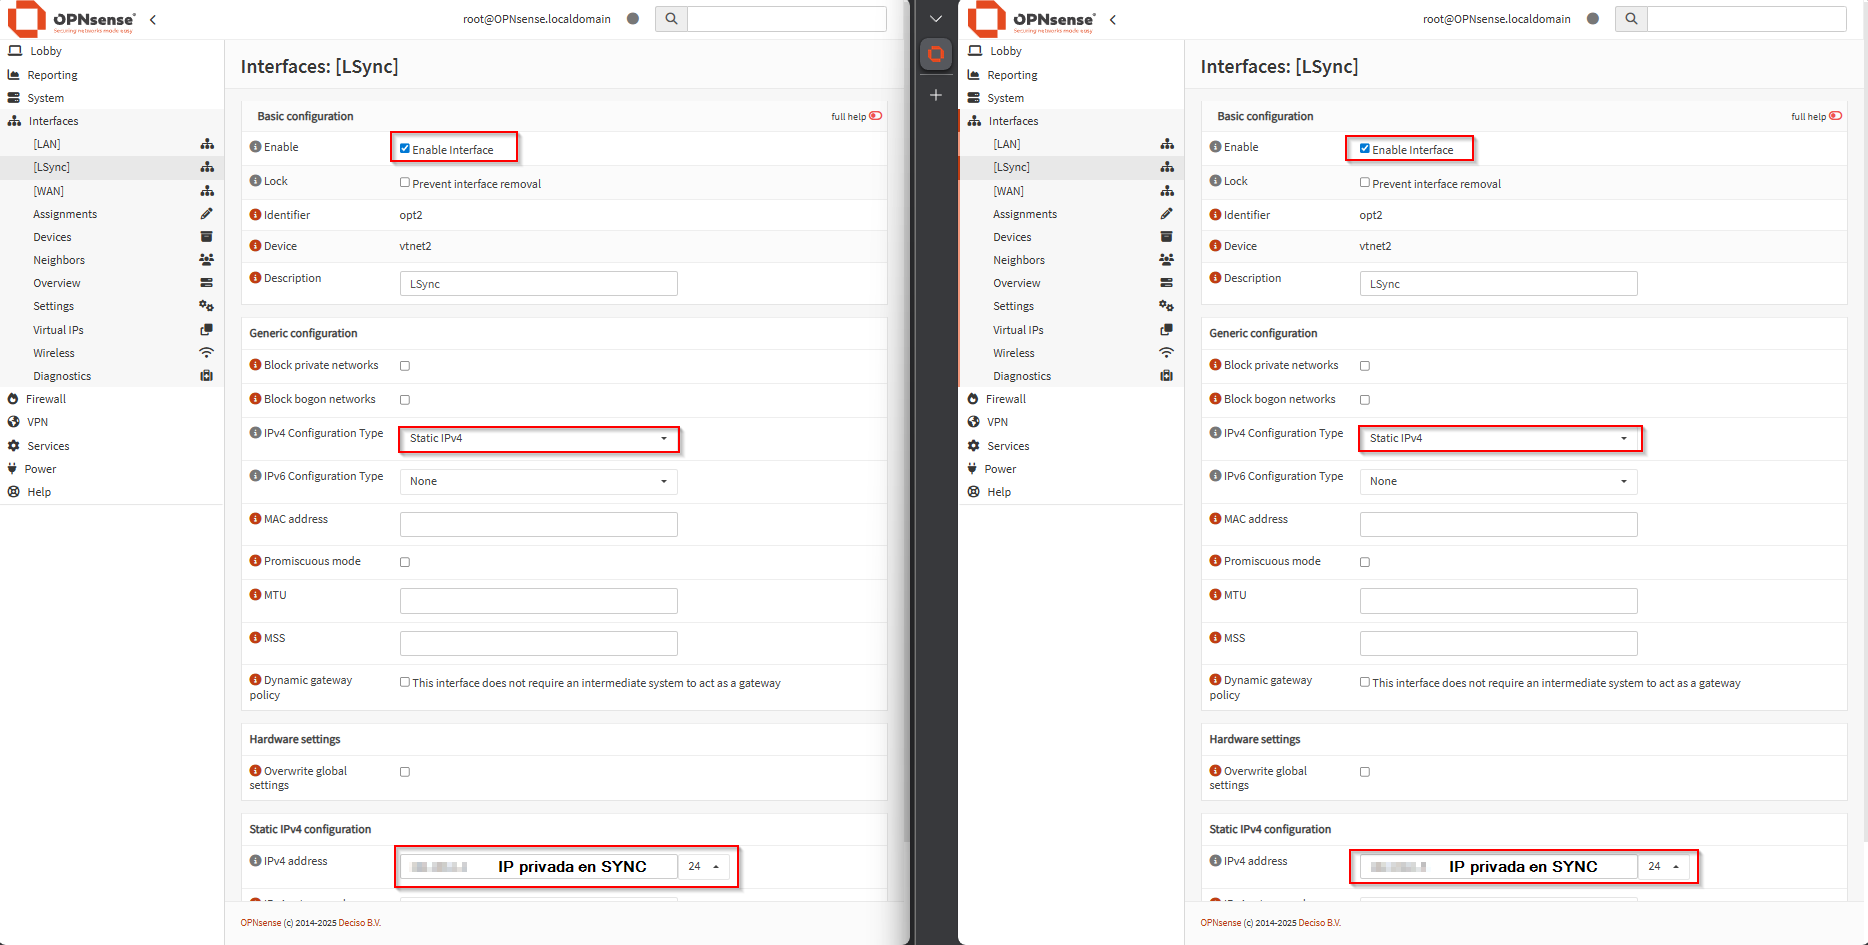The image size is (1868, 945).
Task: Toggle Enable Interface checkbox in right window
Action: click(x=1365, y=149)
